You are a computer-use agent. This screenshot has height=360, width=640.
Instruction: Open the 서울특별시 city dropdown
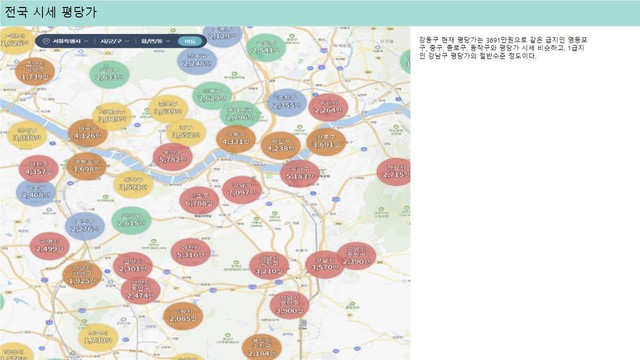(70, 41)
